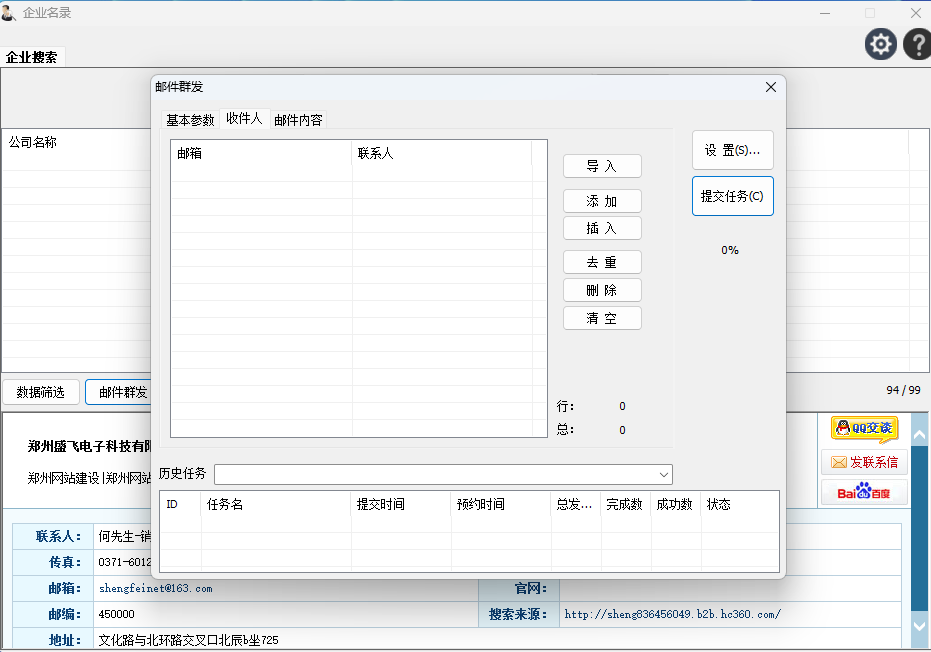Viewport: 931px width, 652px height.
Task: Click the 数据筛选 button
Action: [41, 392]
